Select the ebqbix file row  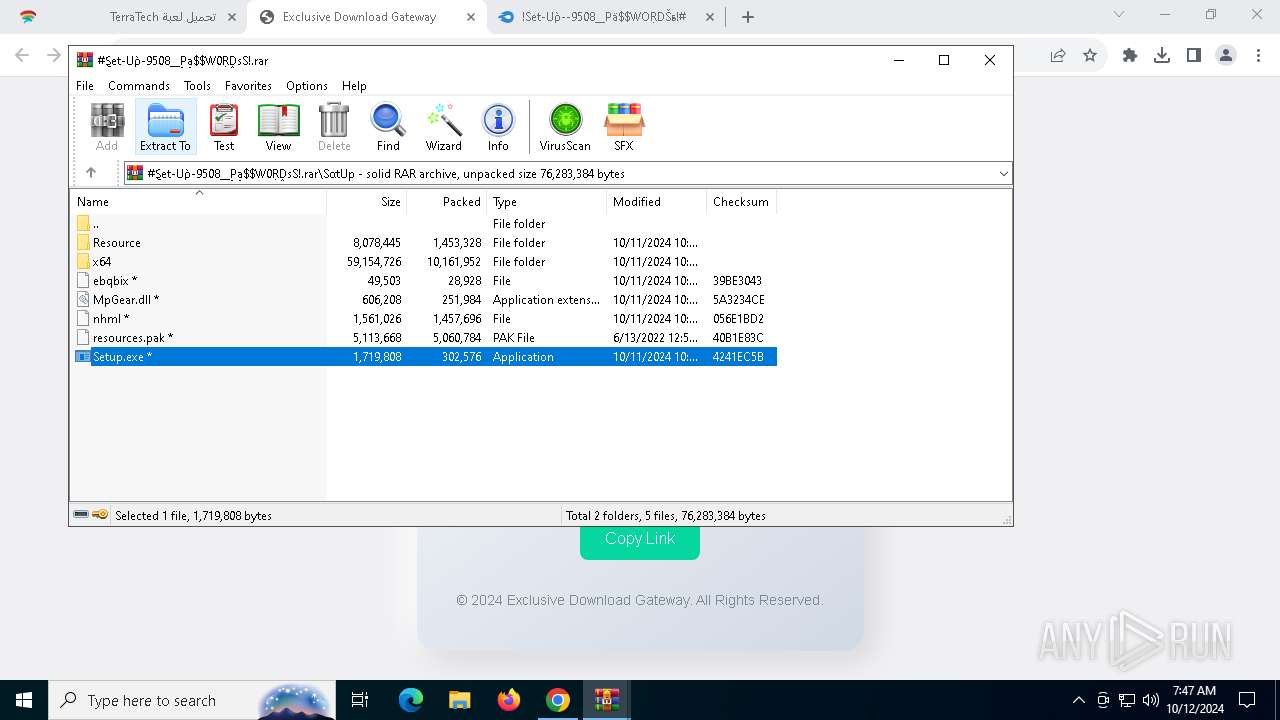coord(425,280)
